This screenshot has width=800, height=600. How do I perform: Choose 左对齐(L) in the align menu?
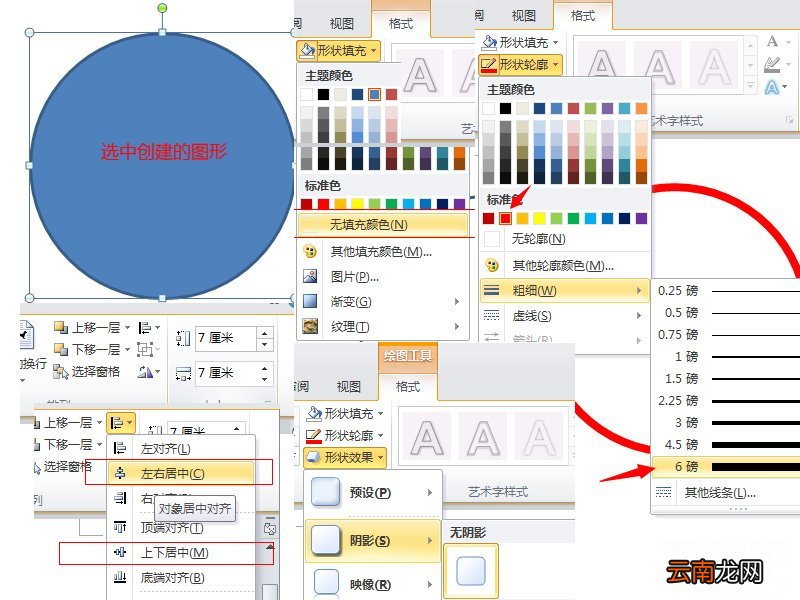tap(181, 448)
